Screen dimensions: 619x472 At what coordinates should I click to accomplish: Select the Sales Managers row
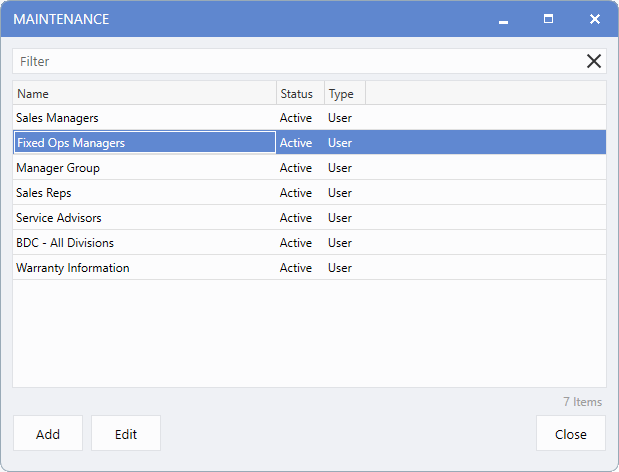(x=310, y=118)
